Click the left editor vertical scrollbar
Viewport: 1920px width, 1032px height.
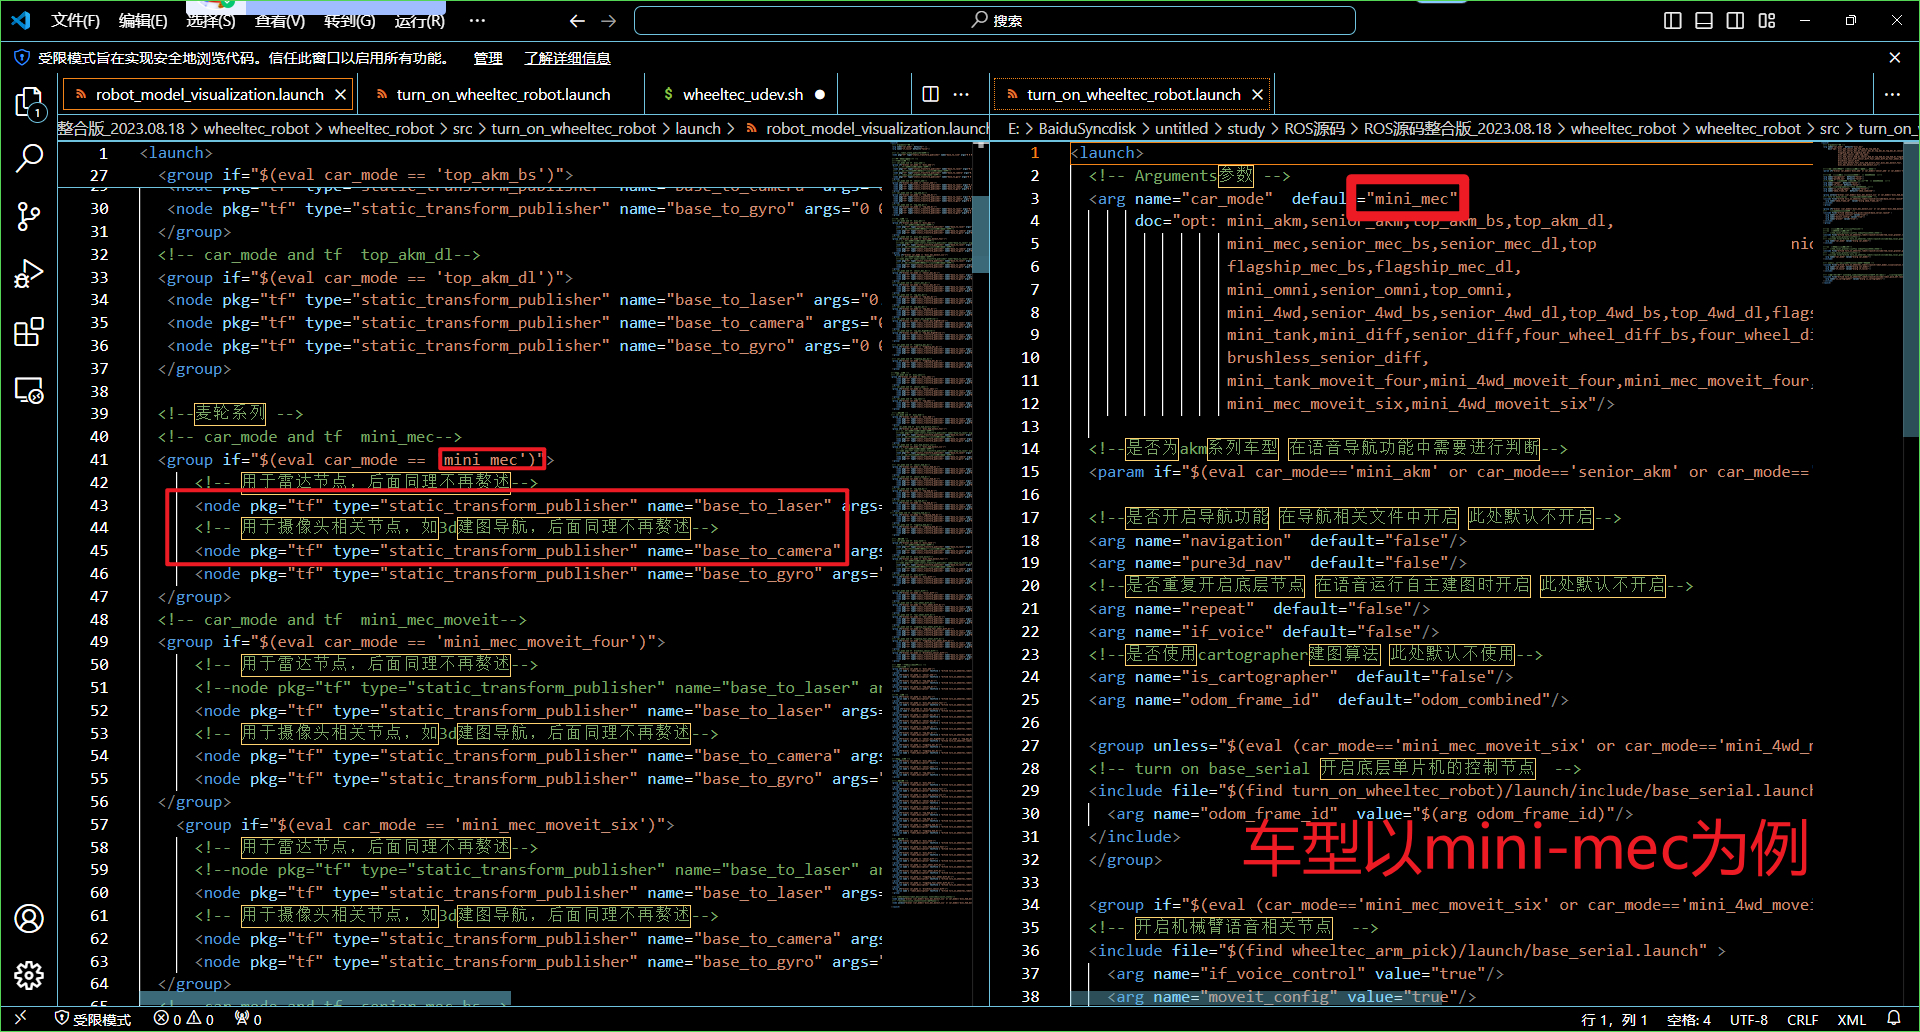tap(981, 236)
